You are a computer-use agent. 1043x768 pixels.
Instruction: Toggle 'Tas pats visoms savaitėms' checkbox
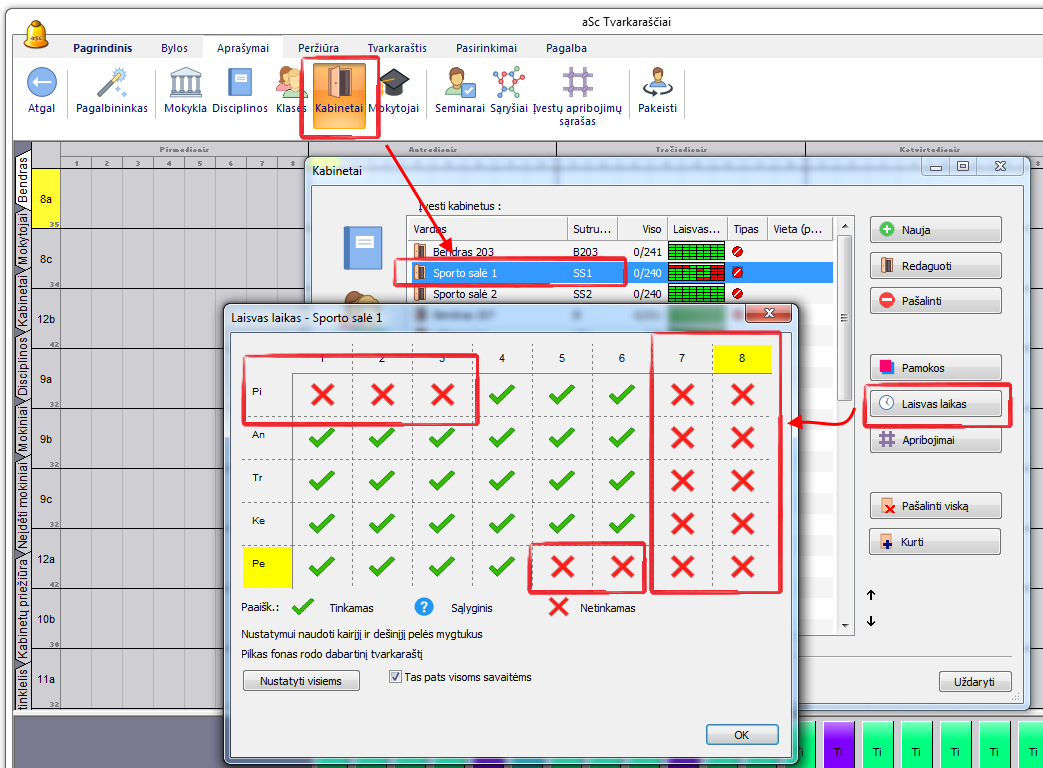click(x=395, y=677)
